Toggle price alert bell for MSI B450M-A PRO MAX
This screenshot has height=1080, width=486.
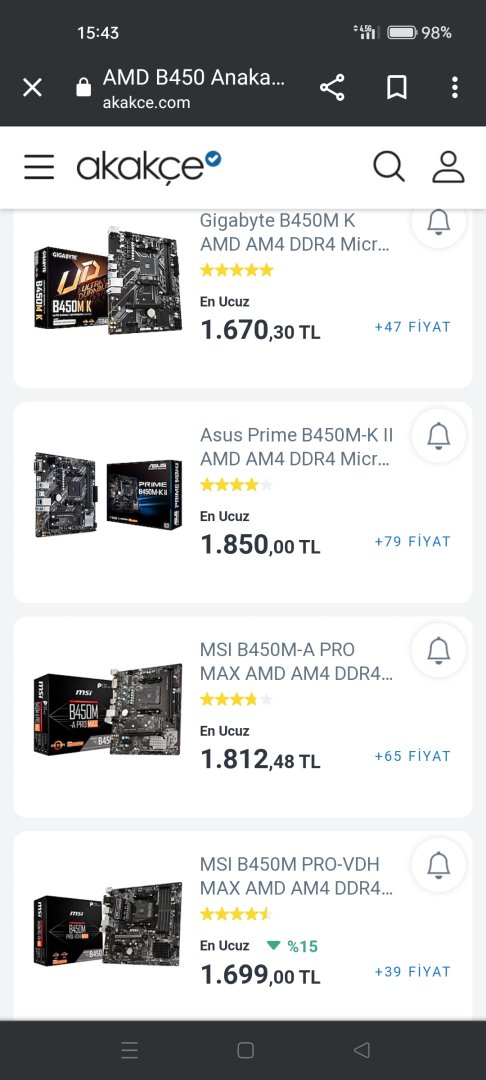click(x=439, y=650)
